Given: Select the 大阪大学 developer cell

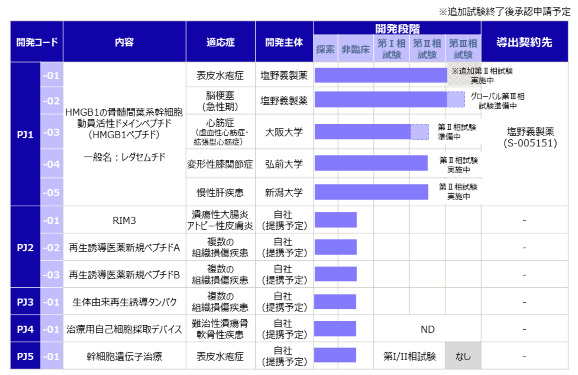Looking at the screenshot, I should [284, 132].
